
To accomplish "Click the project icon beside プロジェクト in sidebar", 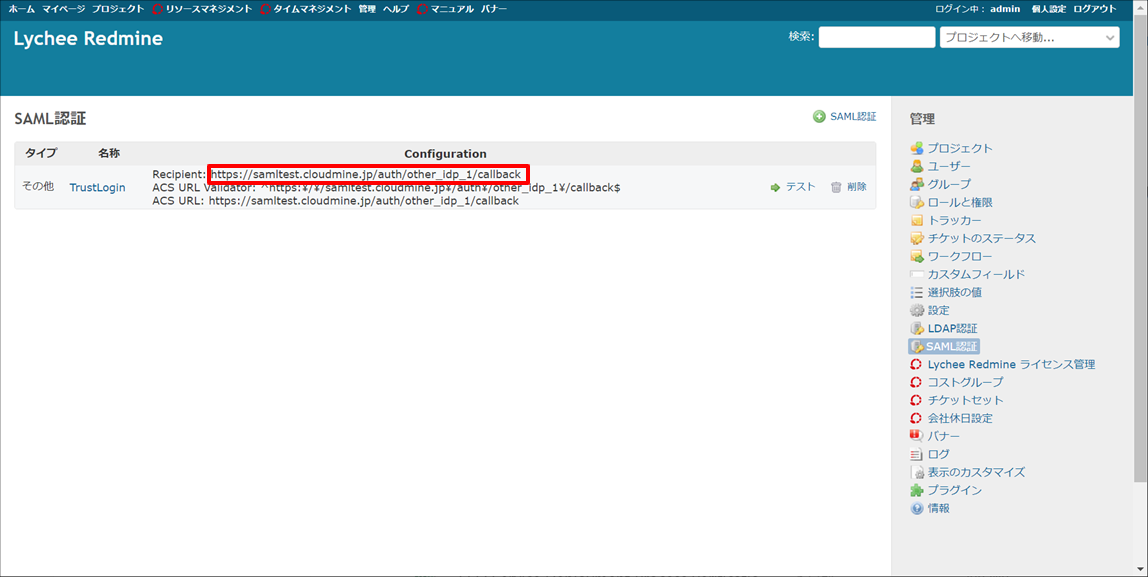I will [916, 148].
